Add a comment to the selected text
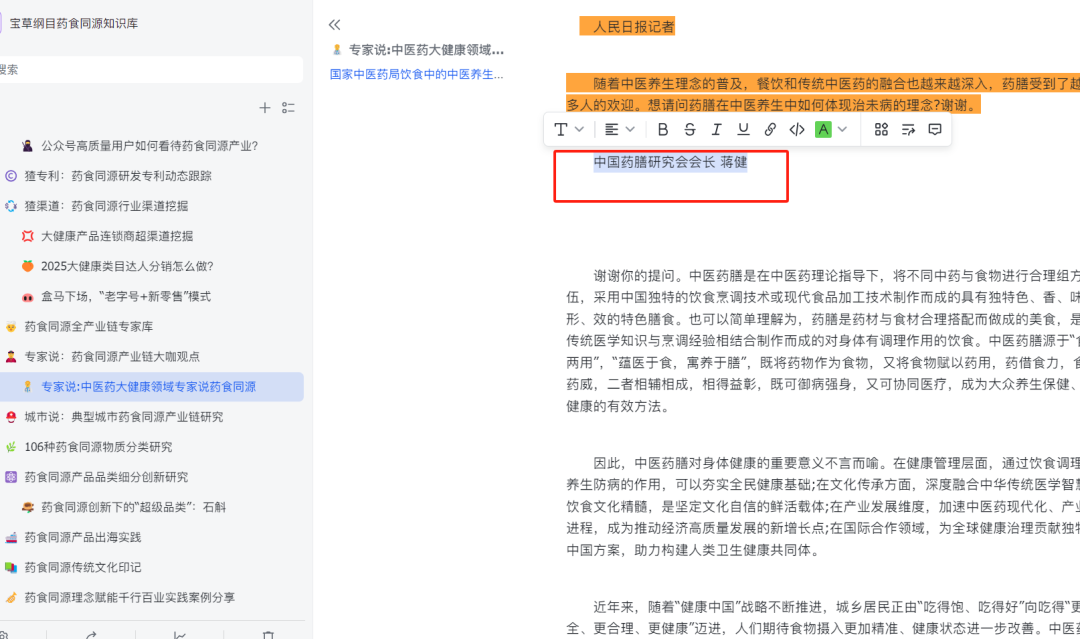This screenshot has width=1080, height=639. click(x=935, y=129)
